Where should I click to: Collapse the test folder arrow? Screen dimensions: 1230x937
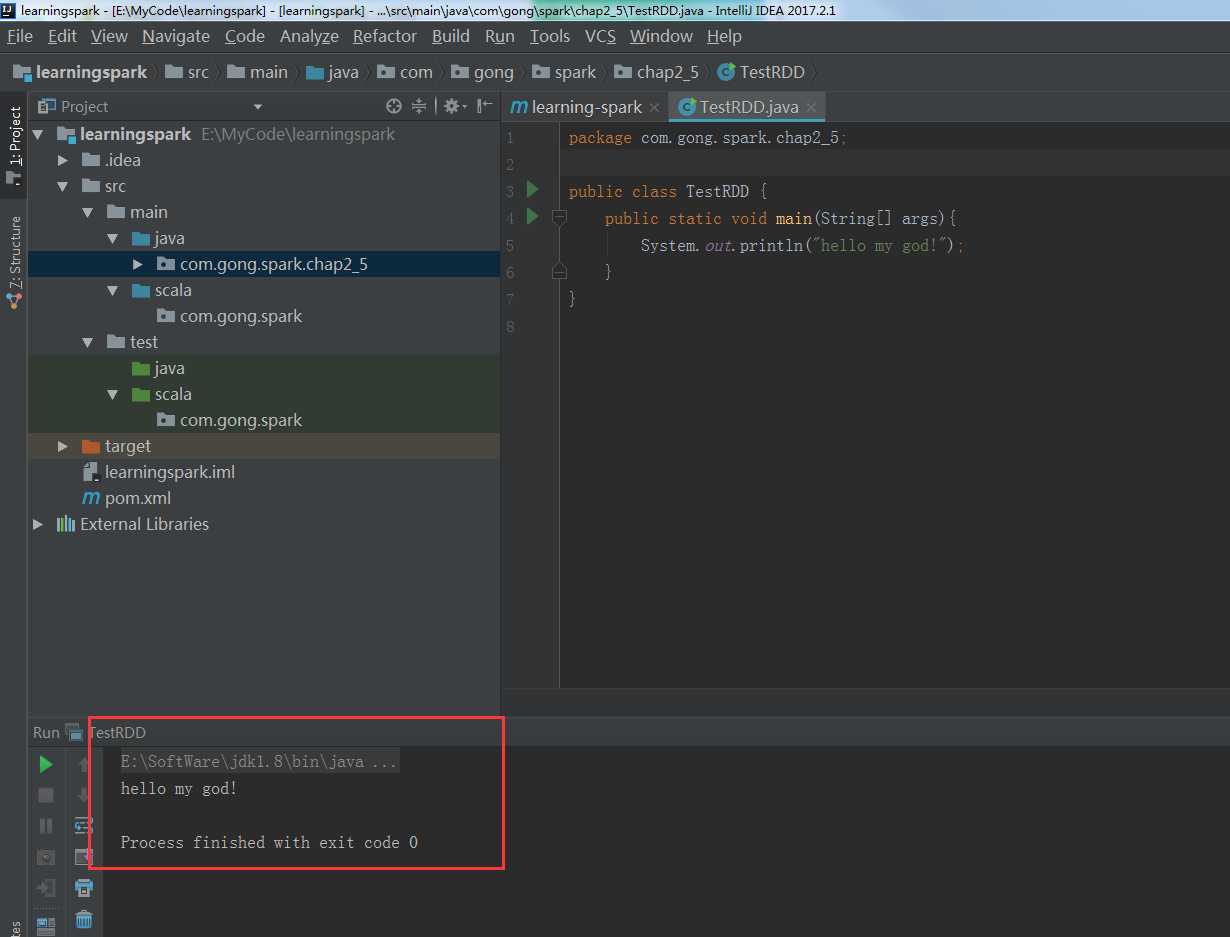(88, 342)
